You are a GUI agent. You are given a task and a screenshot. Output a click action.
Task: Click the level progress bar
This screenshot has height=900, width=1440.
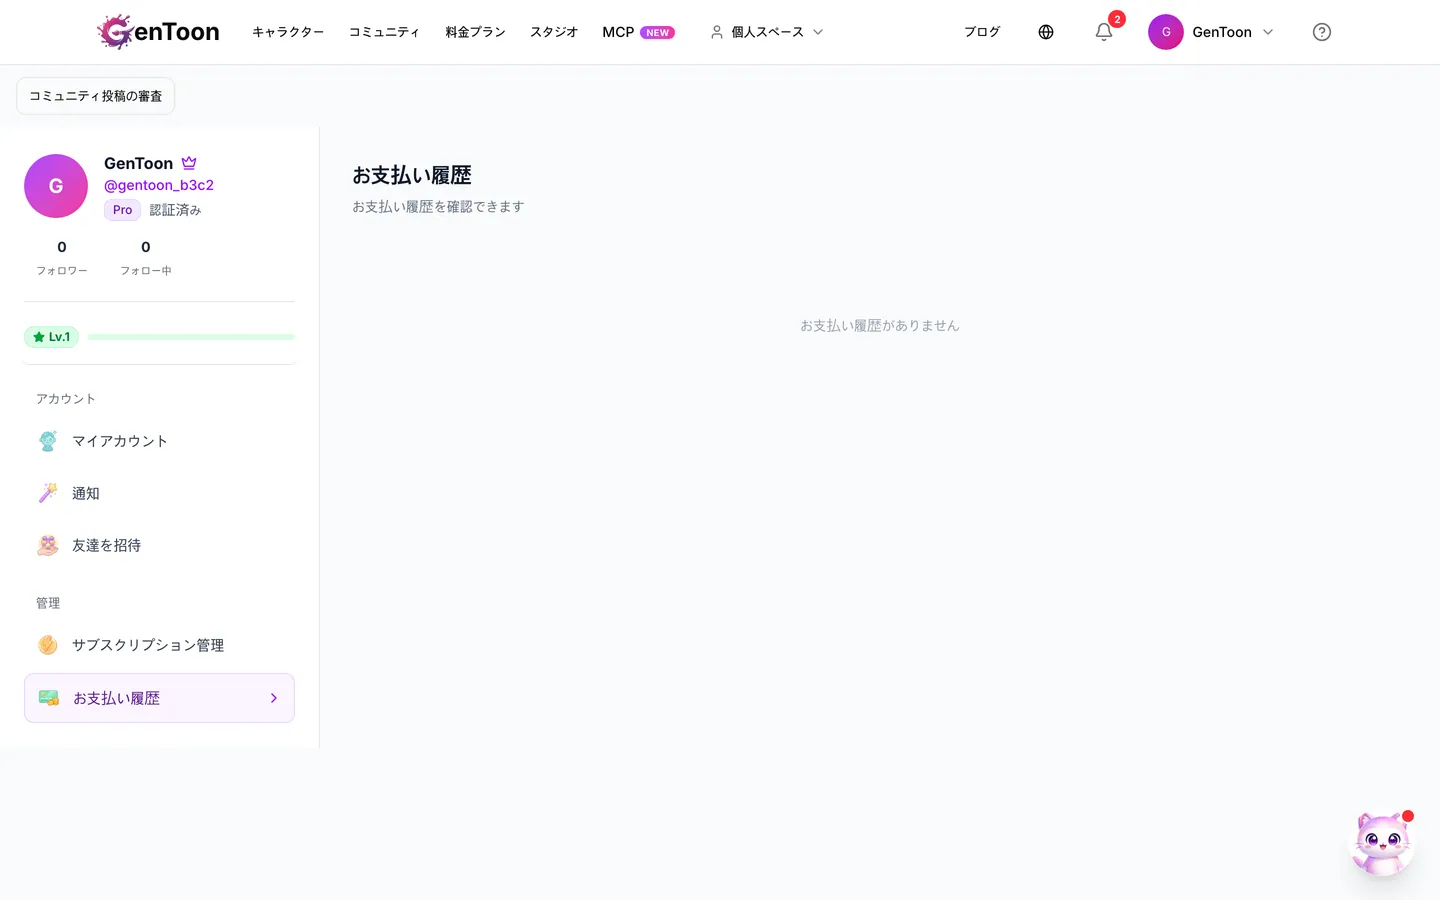coord(191,337)
